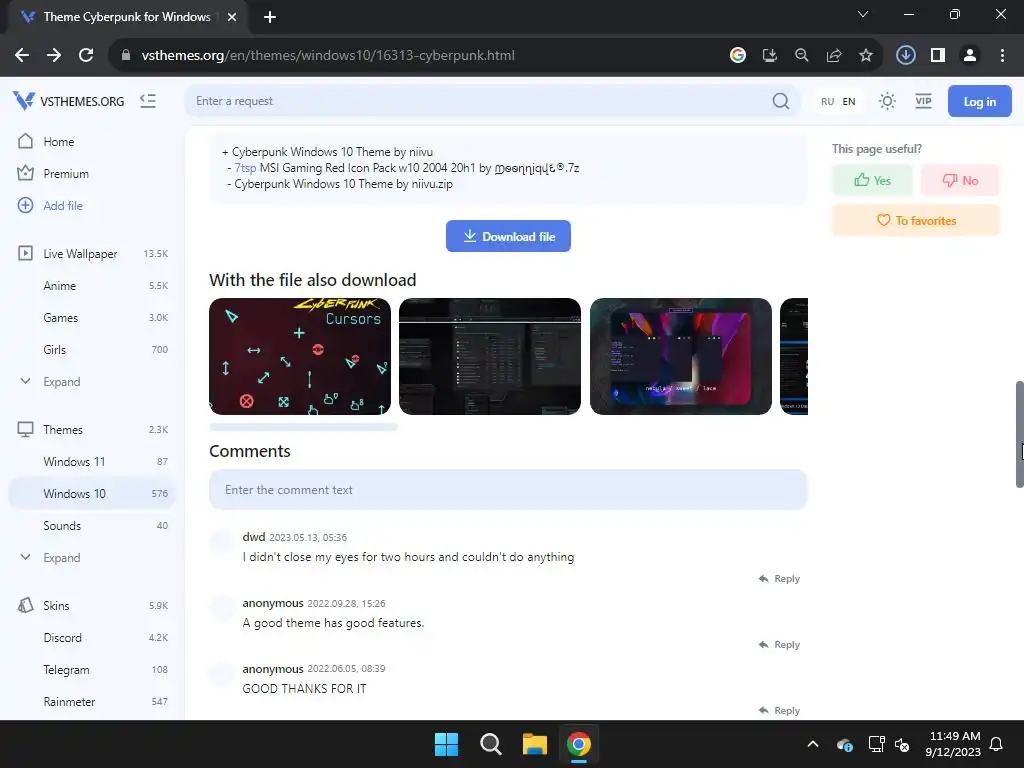Go back in browser
The image size is (1024, 768).
click(x=22, y=56)
